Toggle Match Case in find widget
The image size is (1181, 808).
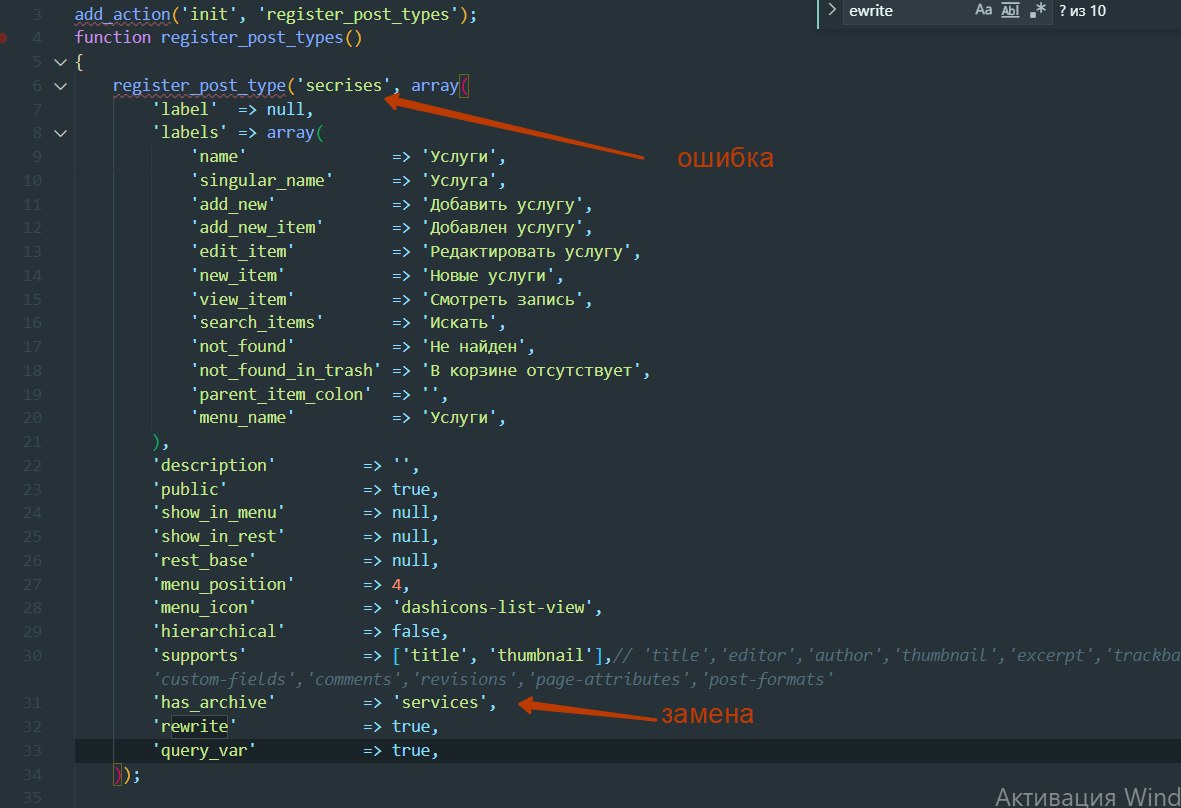click(x=984, y=11)
